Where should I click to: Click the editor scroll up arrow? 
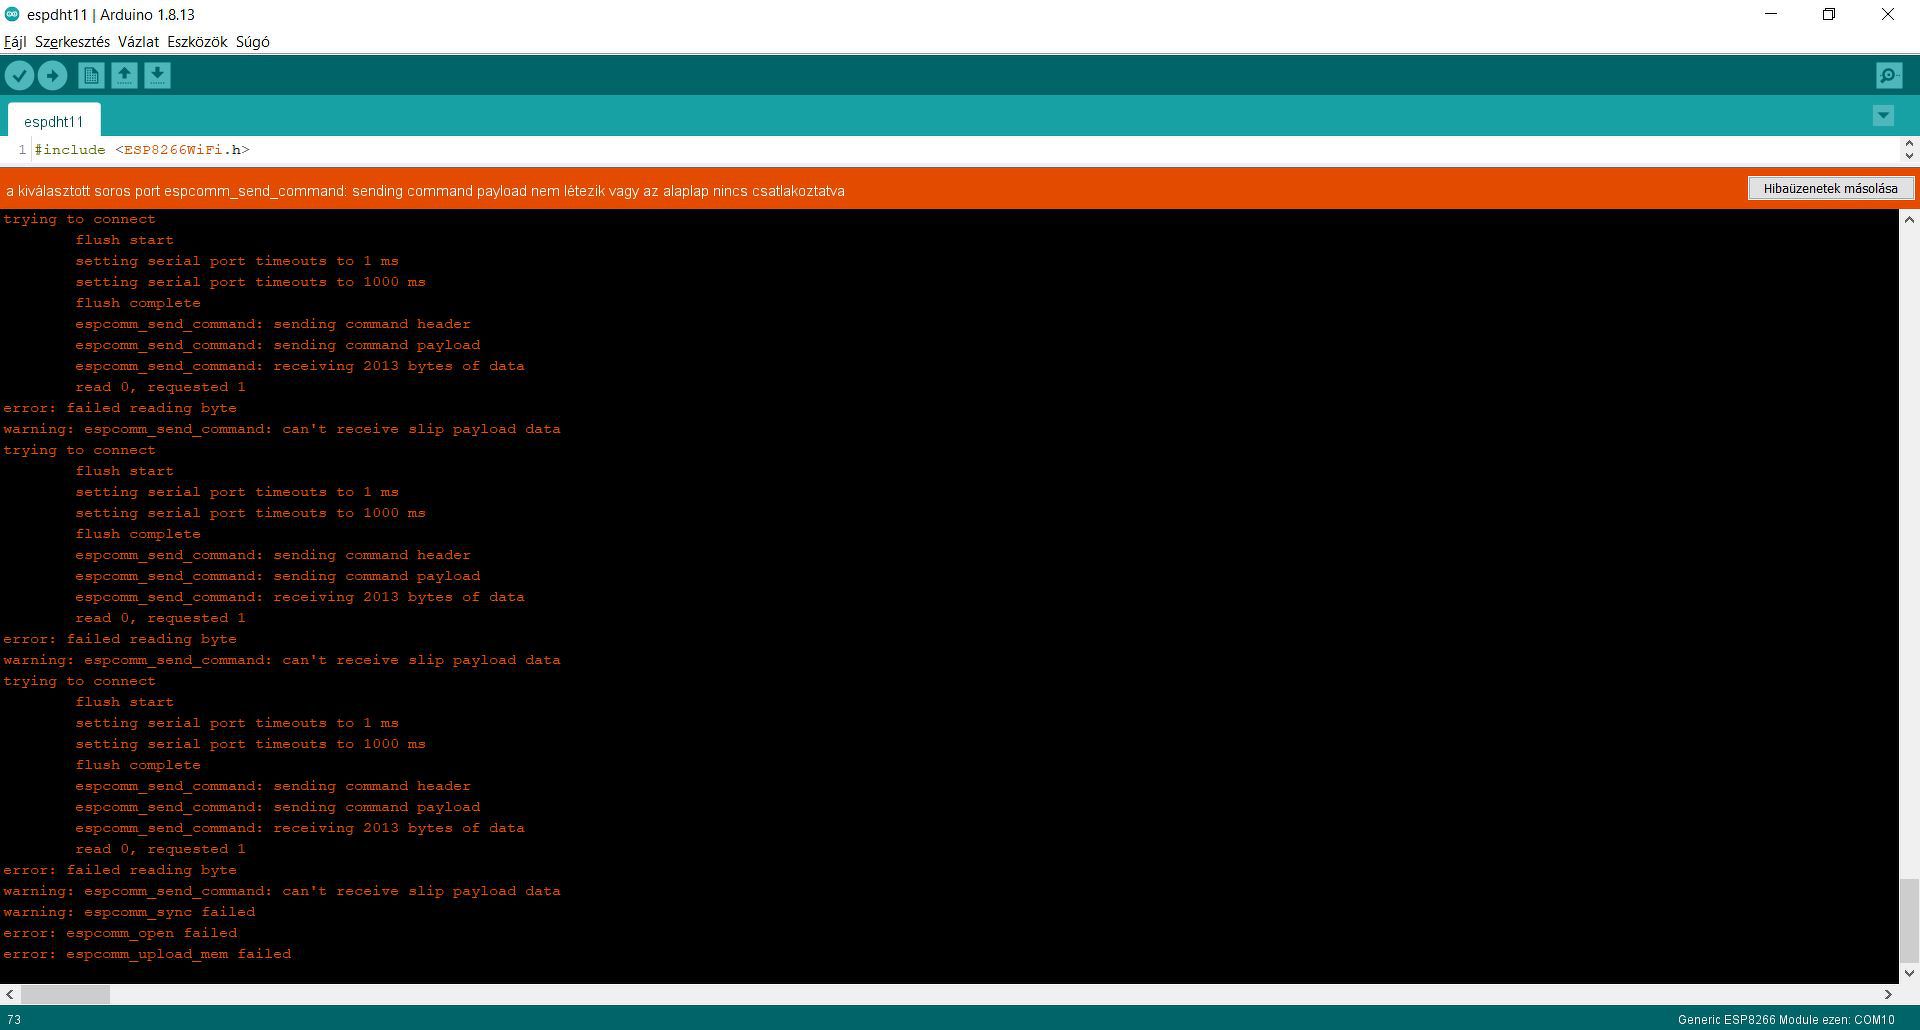point(1909,144)
